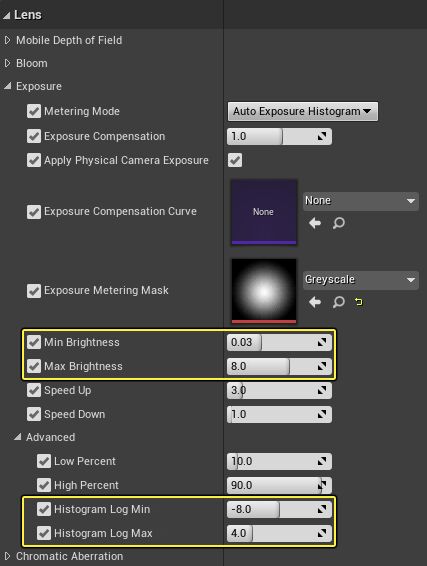Collapse the Exposure section
This screenshot has width=427, height=566.
click(7, 86)
